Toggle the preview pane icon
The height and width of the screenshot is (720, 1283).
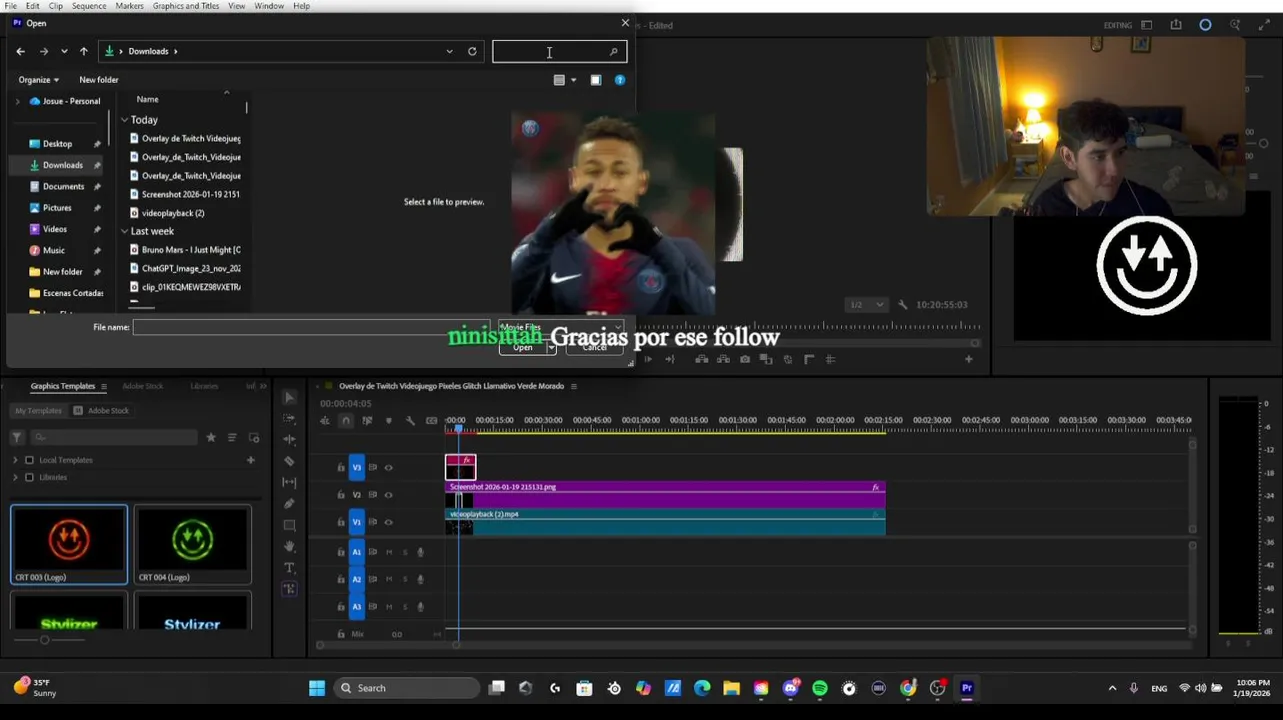596,80
